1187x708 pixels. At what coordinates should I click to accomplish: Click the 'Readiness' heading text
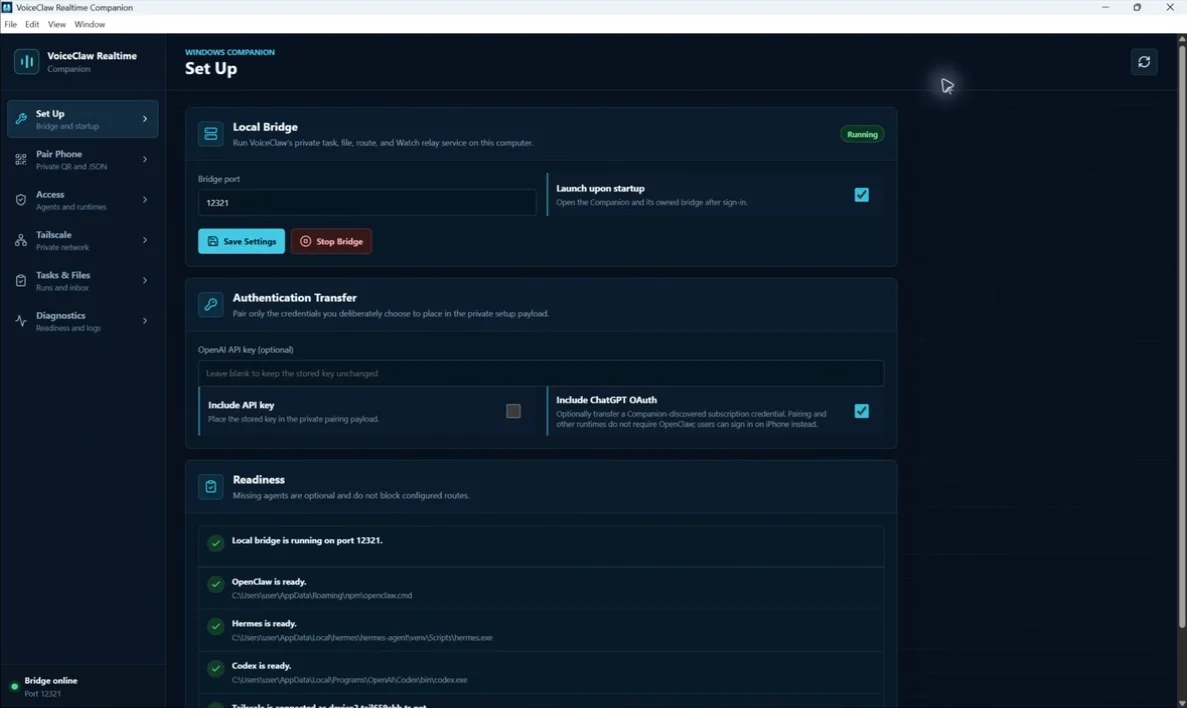tap(259, 479)
